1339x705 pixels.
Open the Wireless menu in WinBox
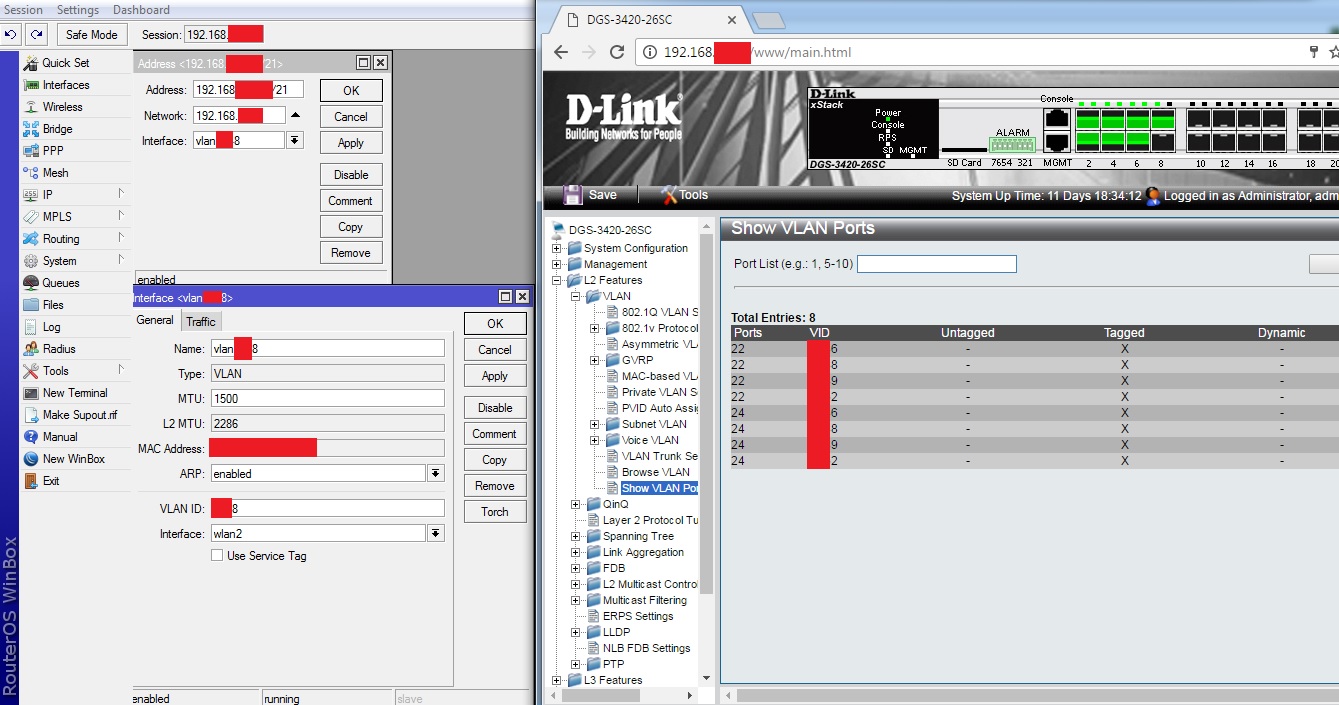click(x=62, y=107)
